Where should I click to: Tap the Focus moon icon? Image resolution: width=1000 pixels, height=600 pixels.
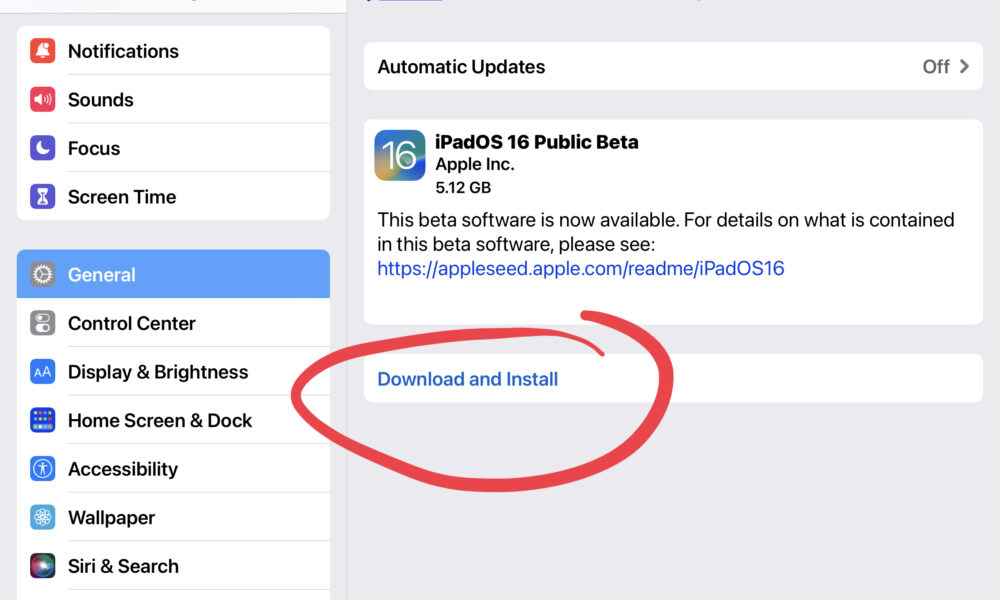click(43, 148)
